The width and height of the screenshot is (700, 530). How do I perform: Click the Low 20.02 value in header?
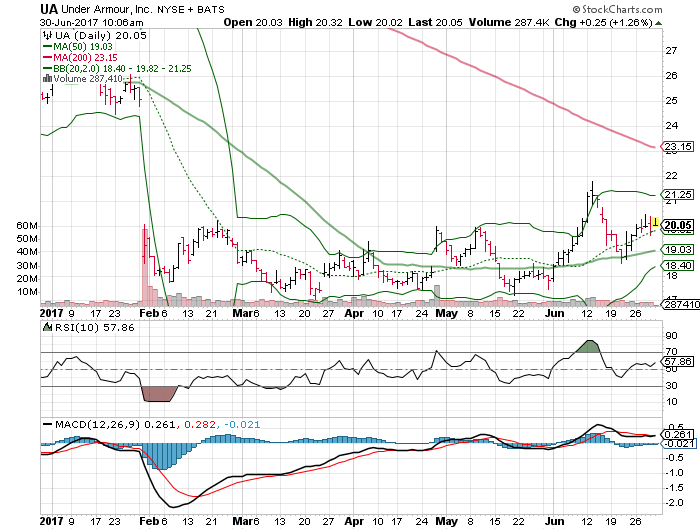point(375,22)
